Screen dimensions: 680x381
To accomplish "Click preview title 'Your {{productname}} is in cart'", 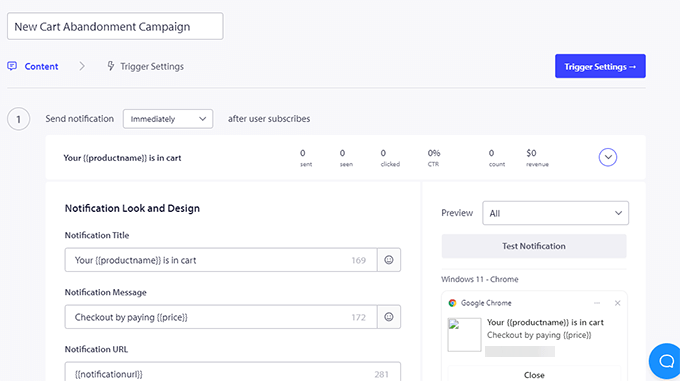I will (x=545, y=322).
